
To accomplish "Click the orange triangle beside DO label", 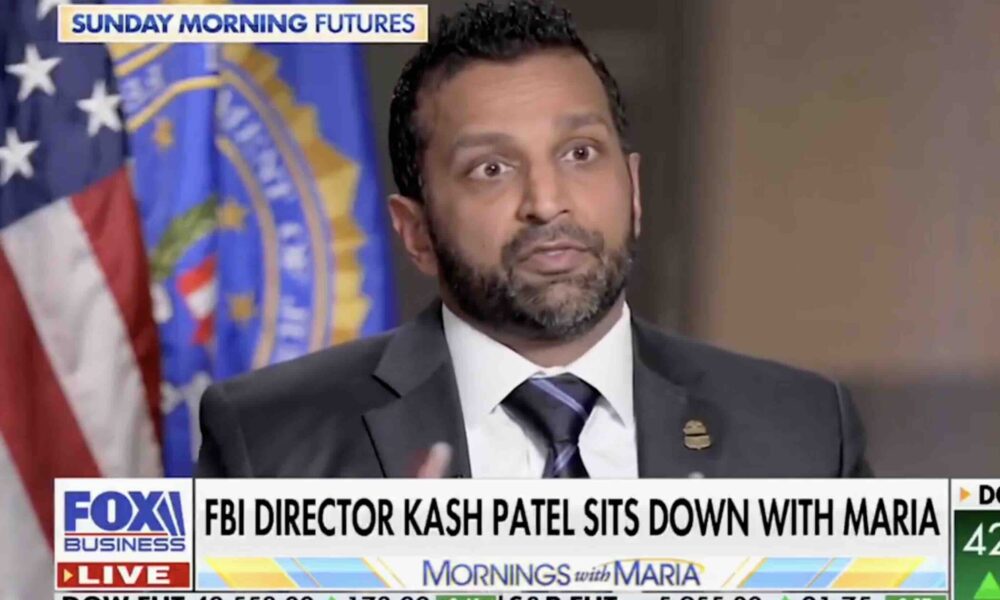I will point(965,495).
